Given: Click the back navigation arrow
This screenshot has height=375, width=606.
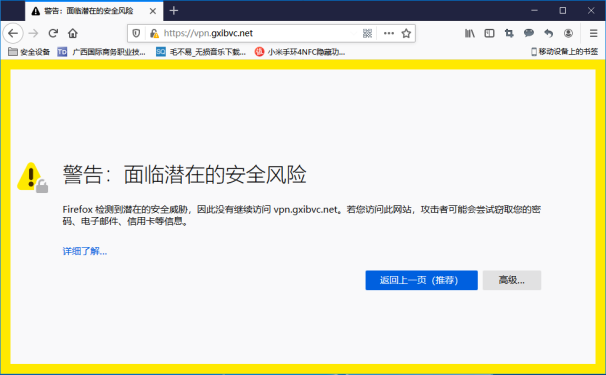Looking at the screenshot, I should coord(13,34).
